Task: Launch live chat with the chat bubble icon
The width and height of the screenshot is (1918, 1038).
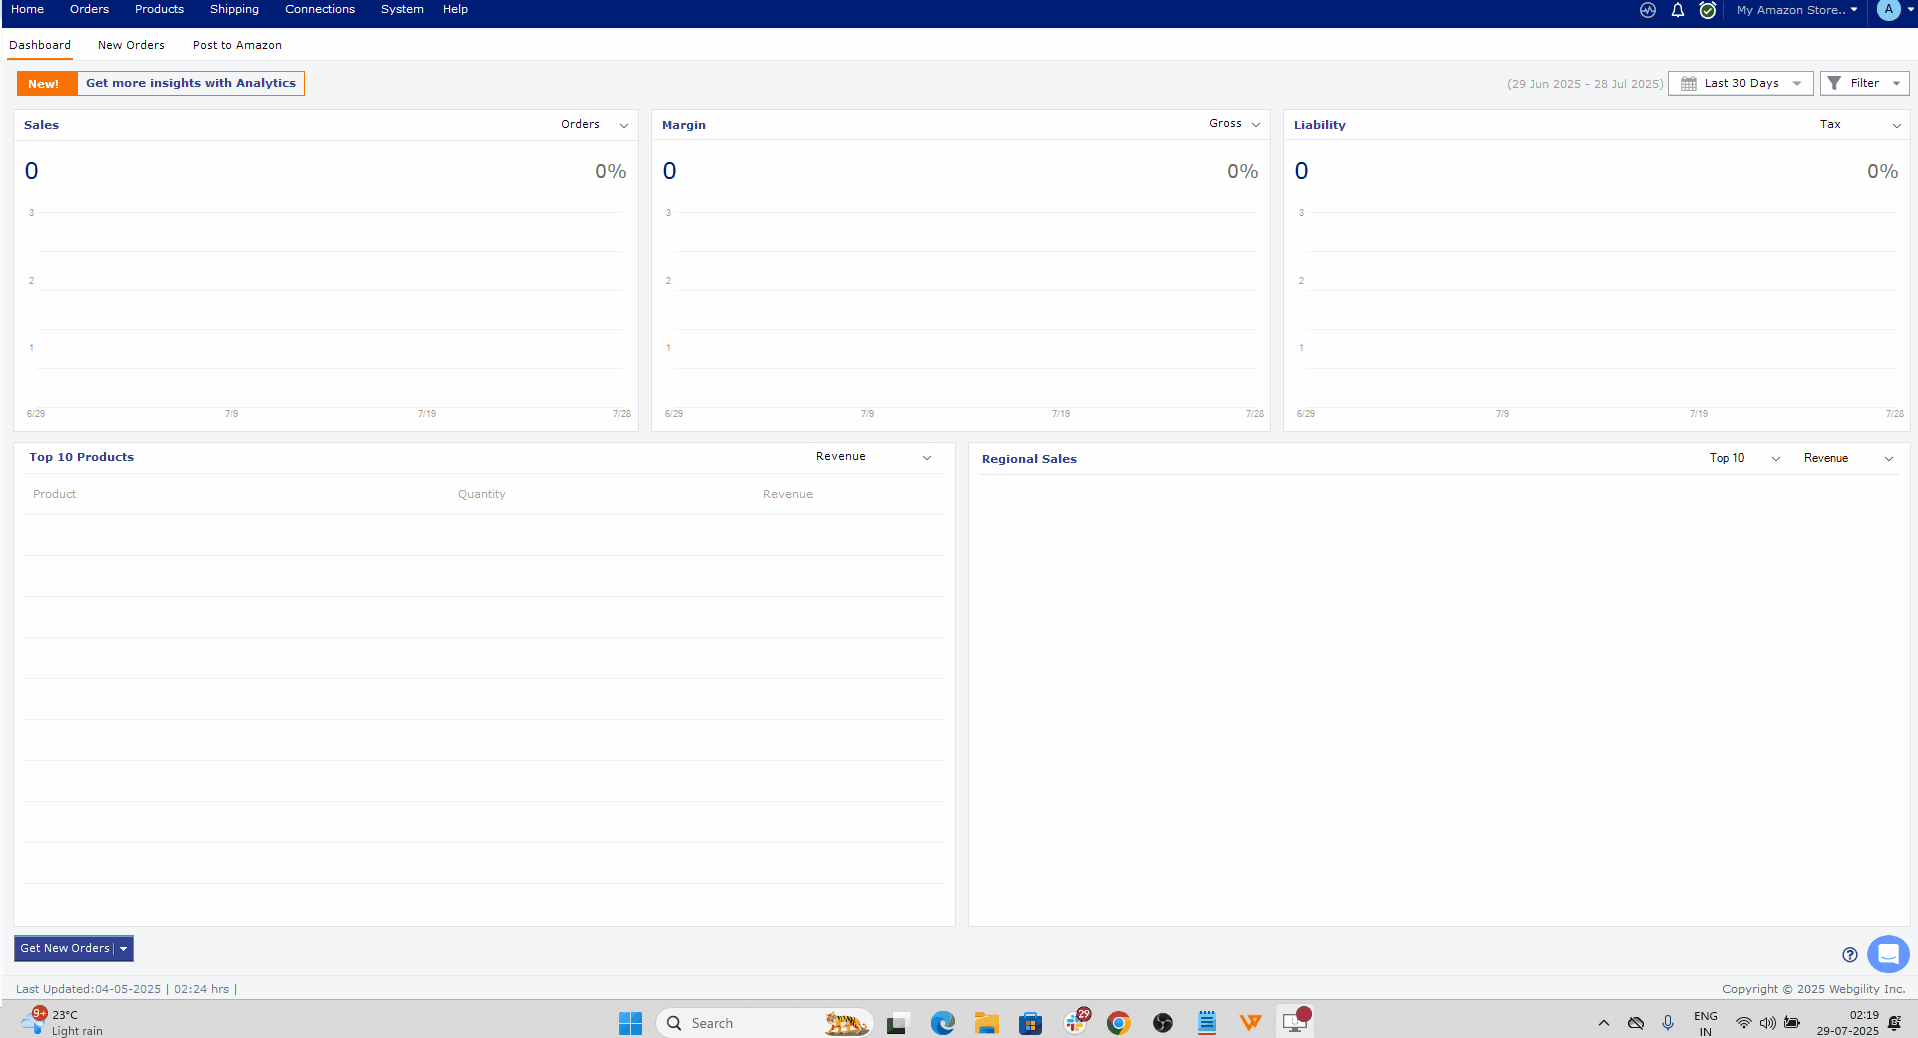Action: (x=1887, y=955)
